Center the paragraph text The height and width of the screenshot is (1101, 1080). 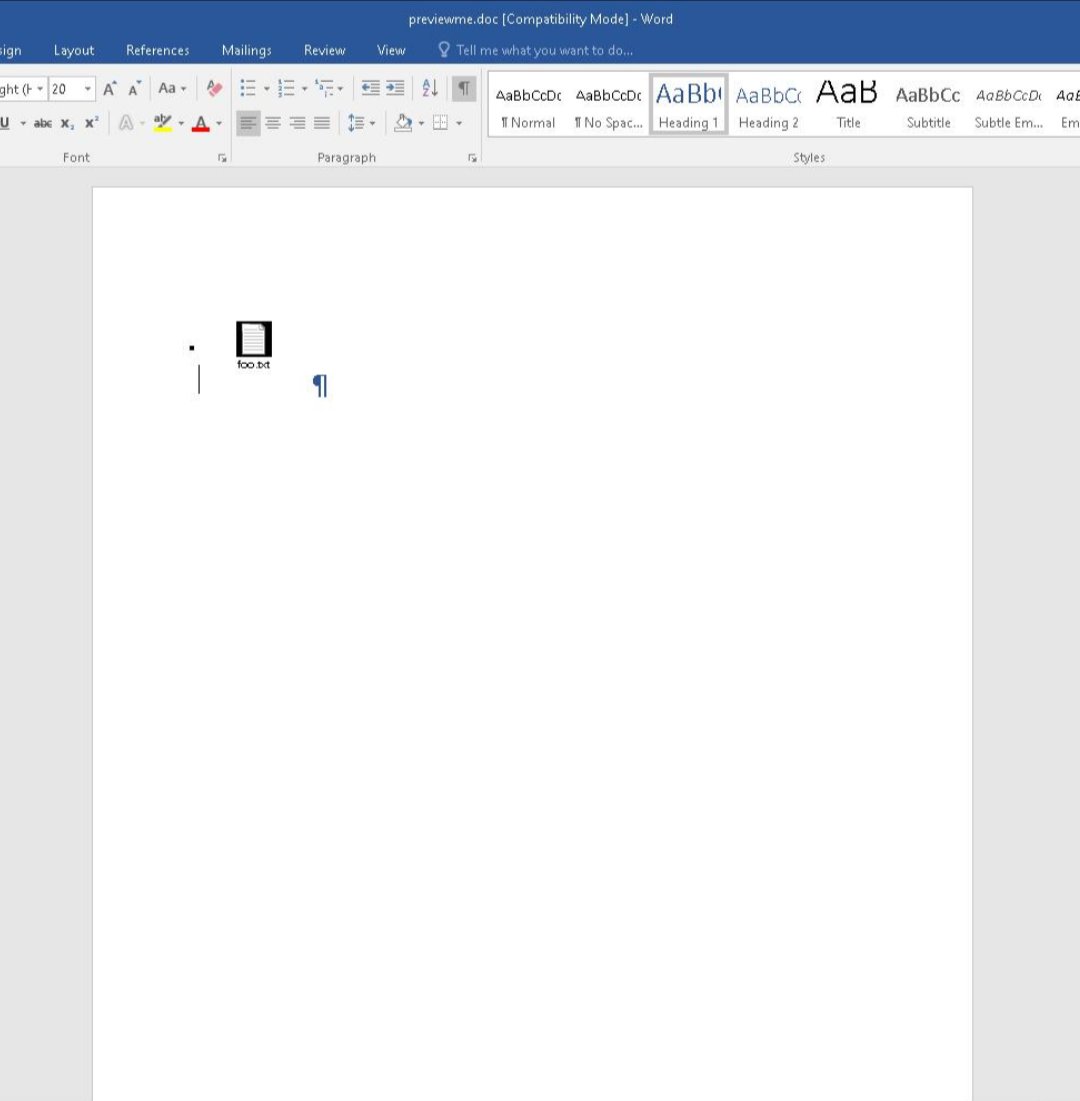[x=273, y=124]
